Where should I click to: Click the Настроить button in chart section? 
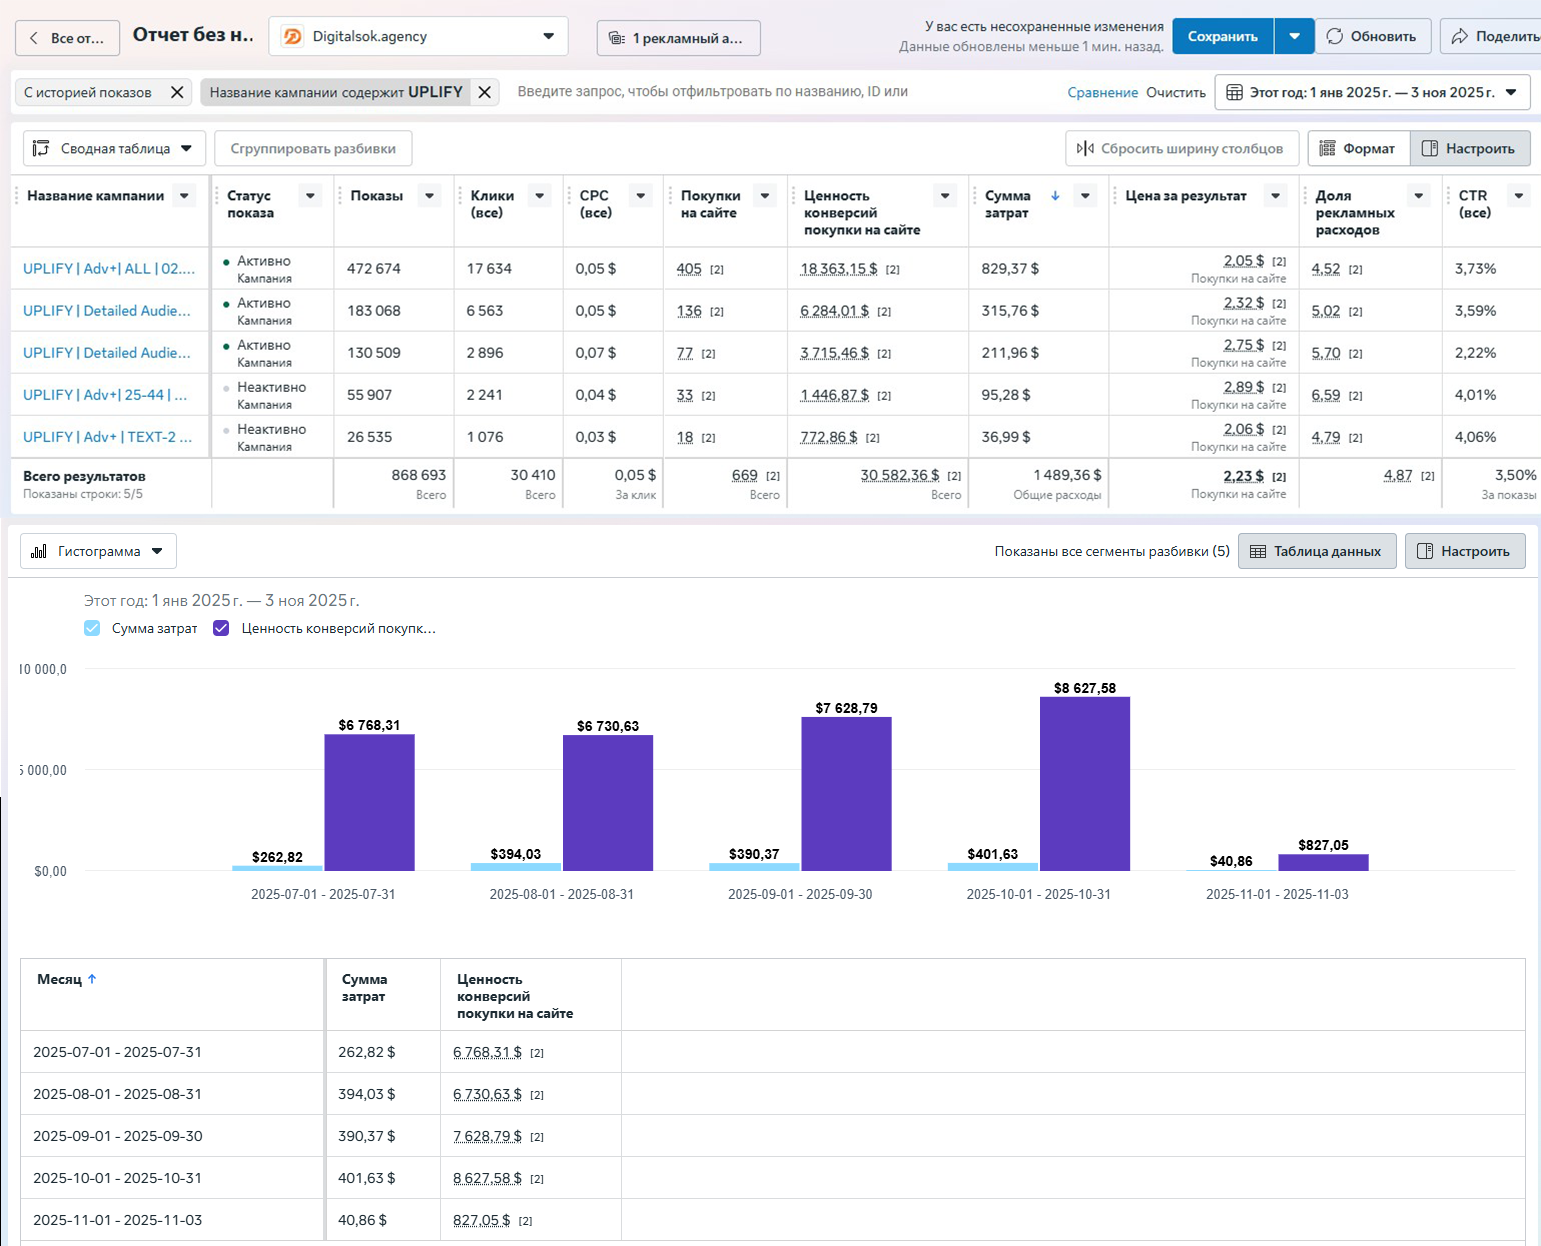coord(1465,551)
